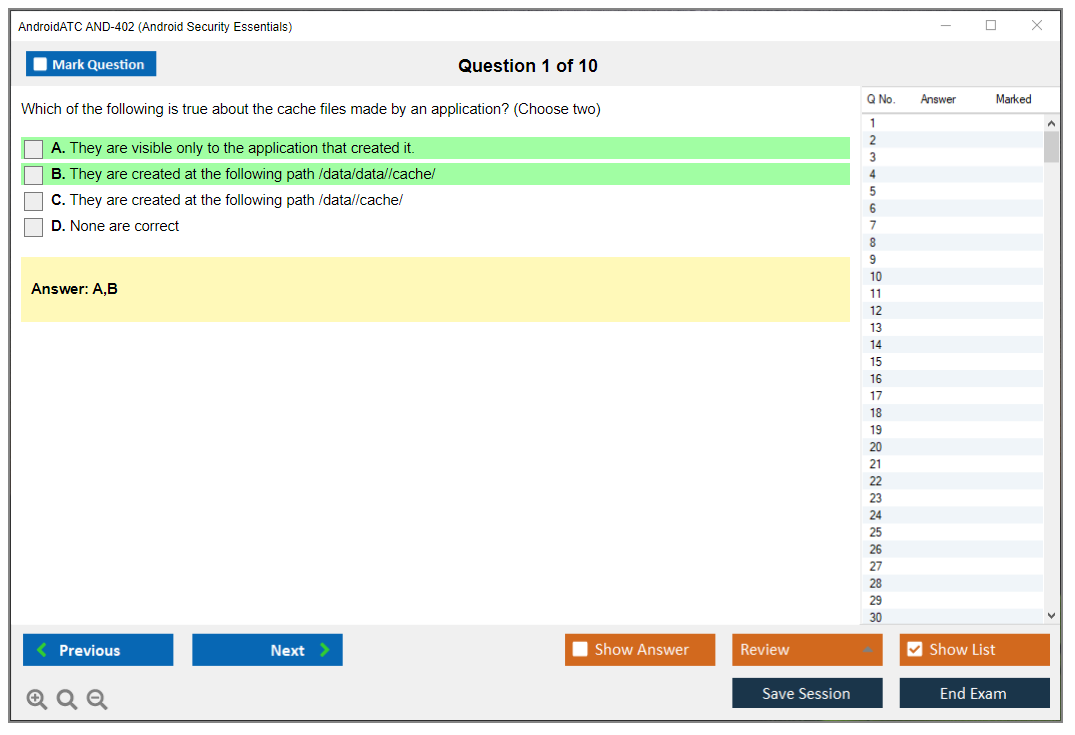The height and width of the screenshot is (735, 1075).
Task: Click the zoom in magnifier icon
Action: click(37, 699)
